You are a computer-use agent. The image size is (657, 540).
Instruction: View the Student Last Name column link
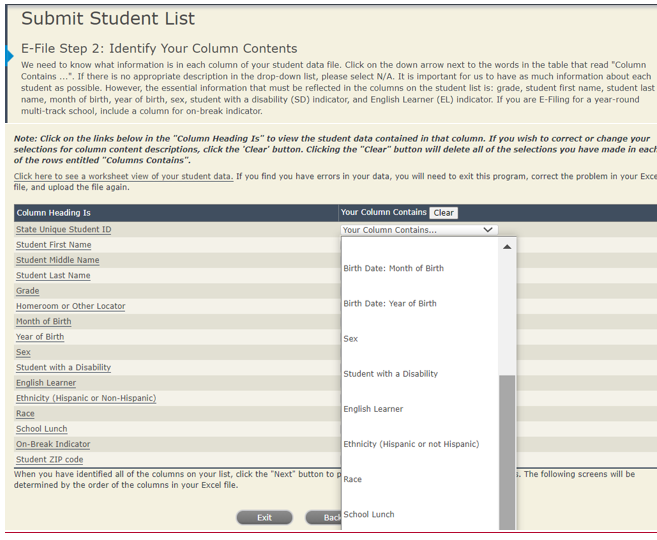[x=53, y=276]
